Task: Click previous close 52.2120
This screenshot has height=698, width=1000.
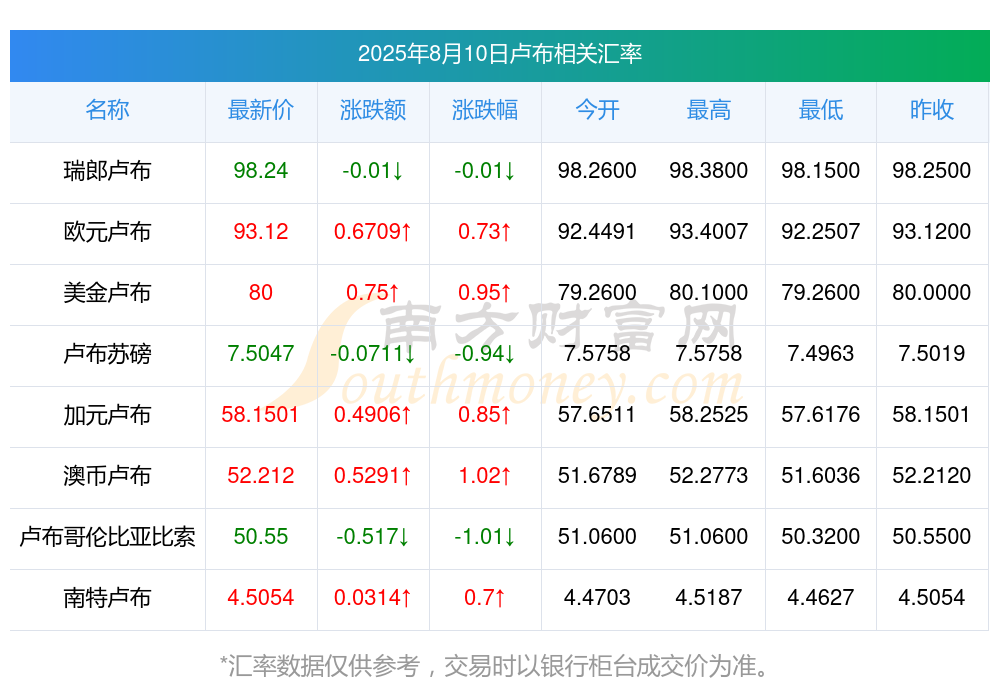Action: pos(932,476)
